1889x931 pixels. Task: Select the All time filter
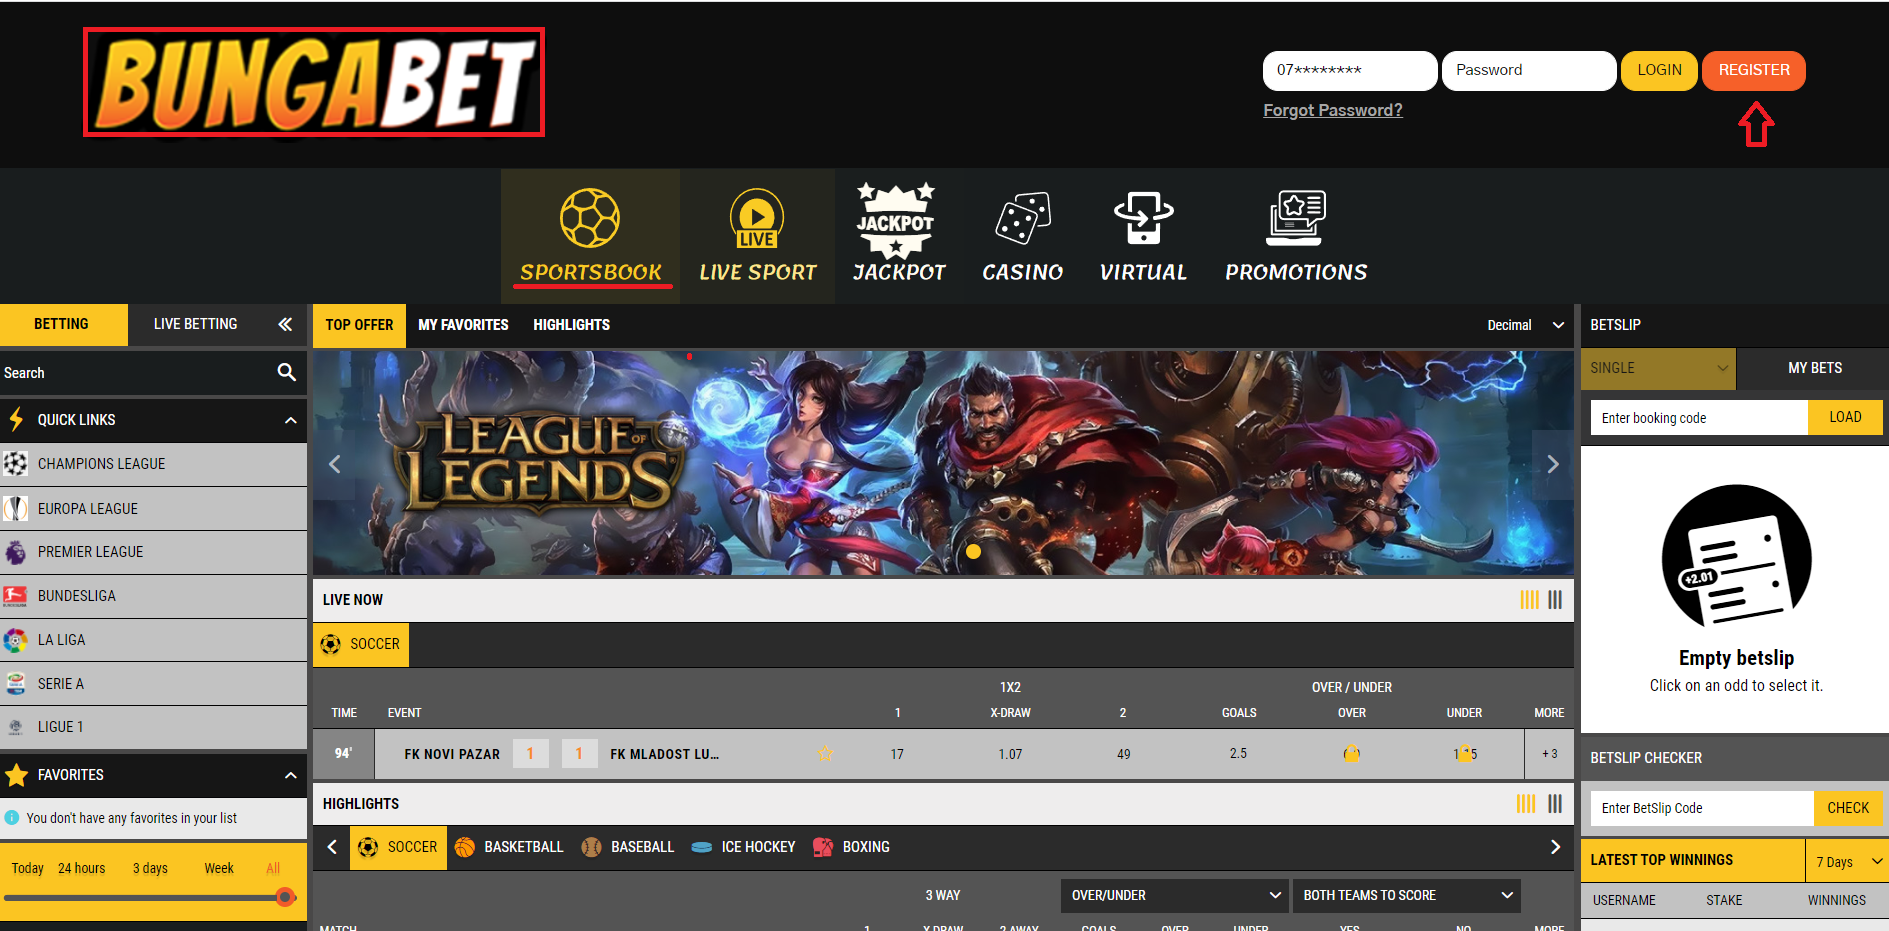(273, 868)
